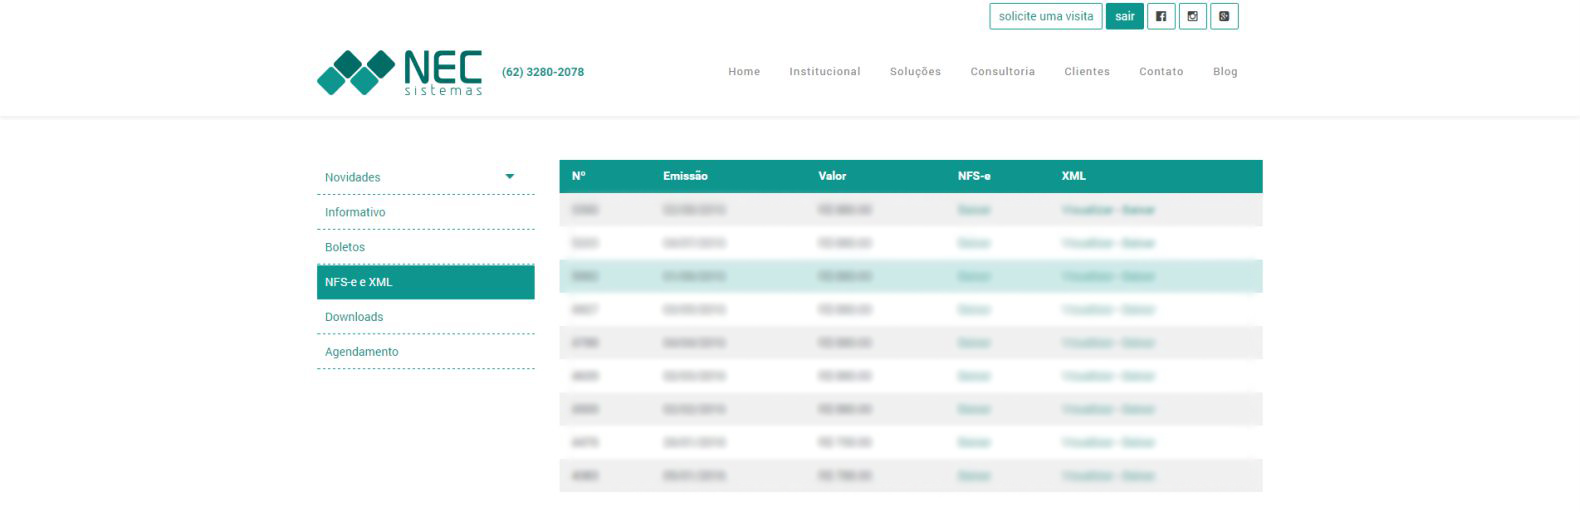Image resolution: width=1580 pixels, height=512 pixels.
Task: Open the Instagram profile icon
Action: tap(1192, 17)
